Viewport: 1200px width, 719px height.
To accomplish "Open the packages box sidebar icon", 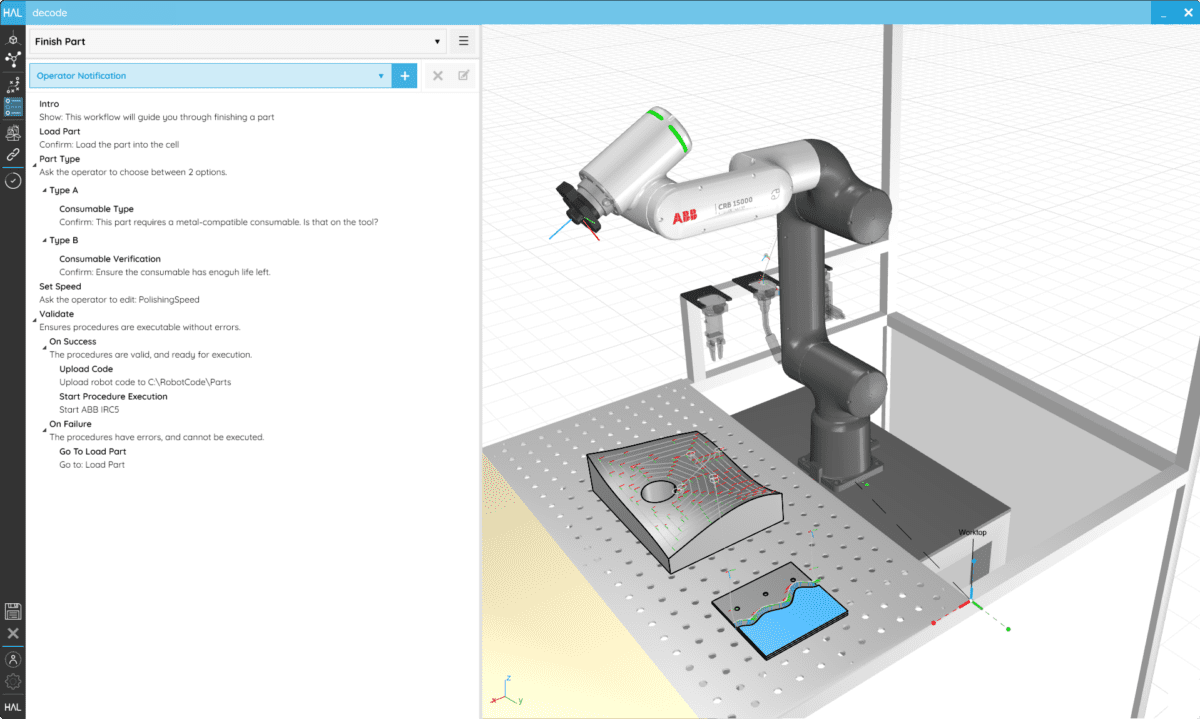I will [13, 132].
